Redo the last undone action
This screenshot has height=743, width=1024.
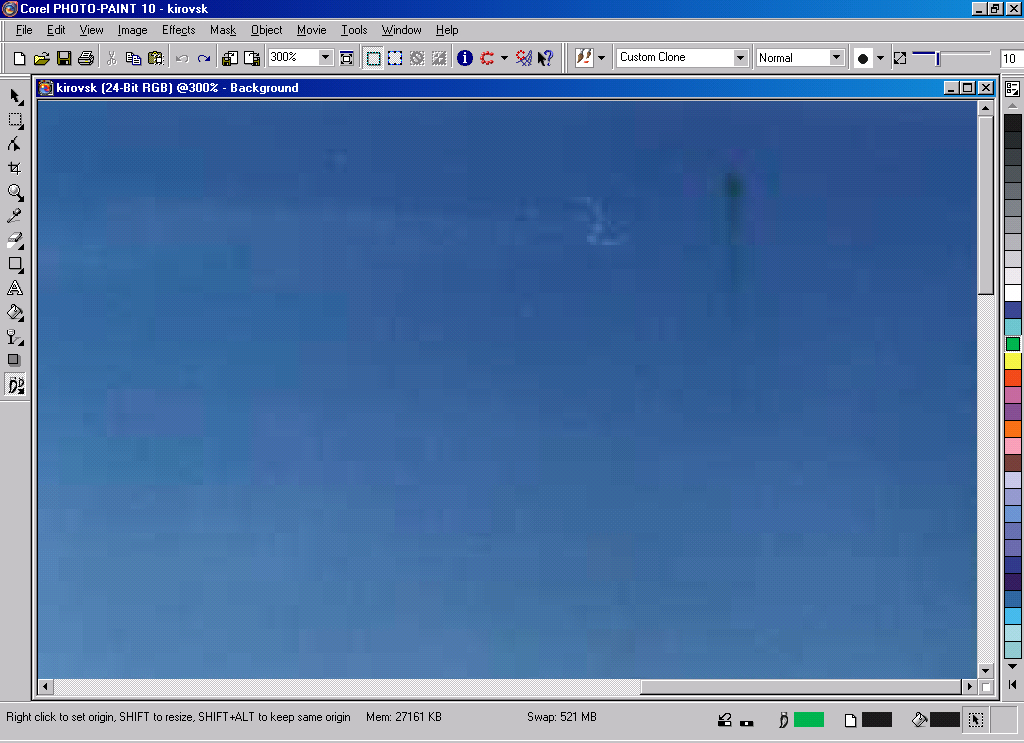pos(204,58)
